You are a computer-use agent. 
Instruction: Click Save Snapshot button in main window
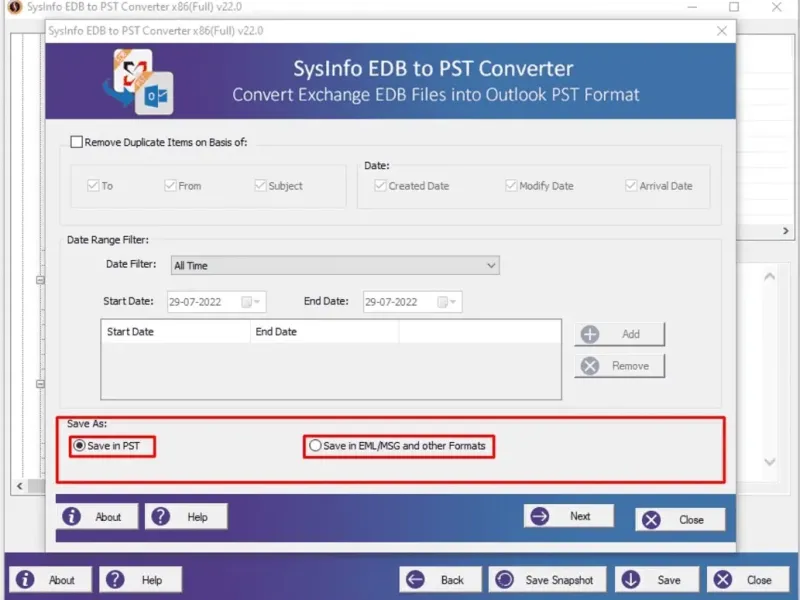547,580
